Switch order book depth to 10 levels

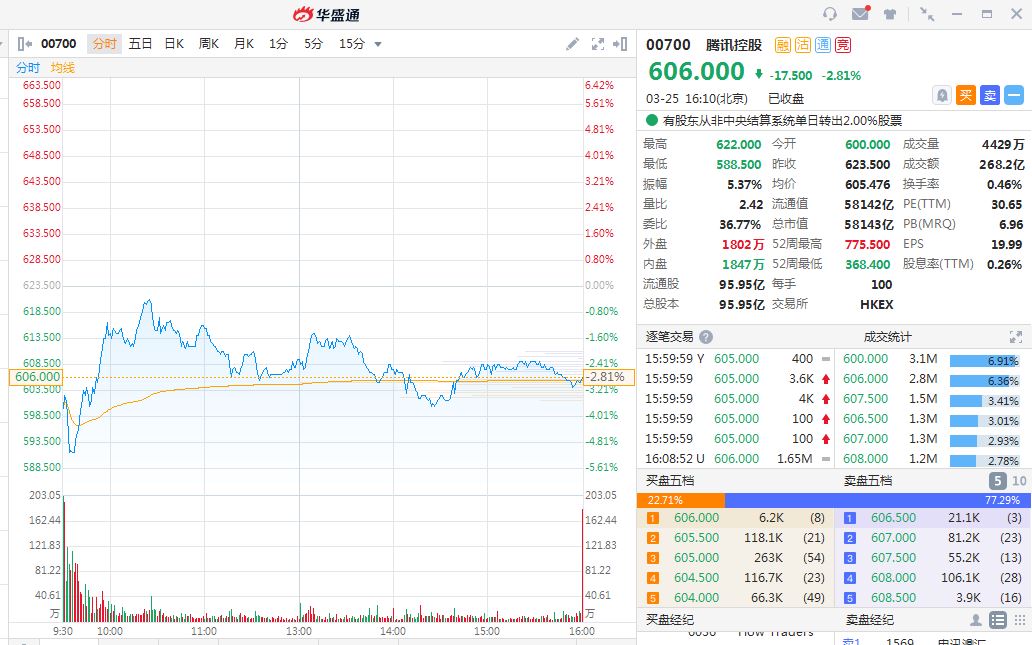coord(1019,481)
